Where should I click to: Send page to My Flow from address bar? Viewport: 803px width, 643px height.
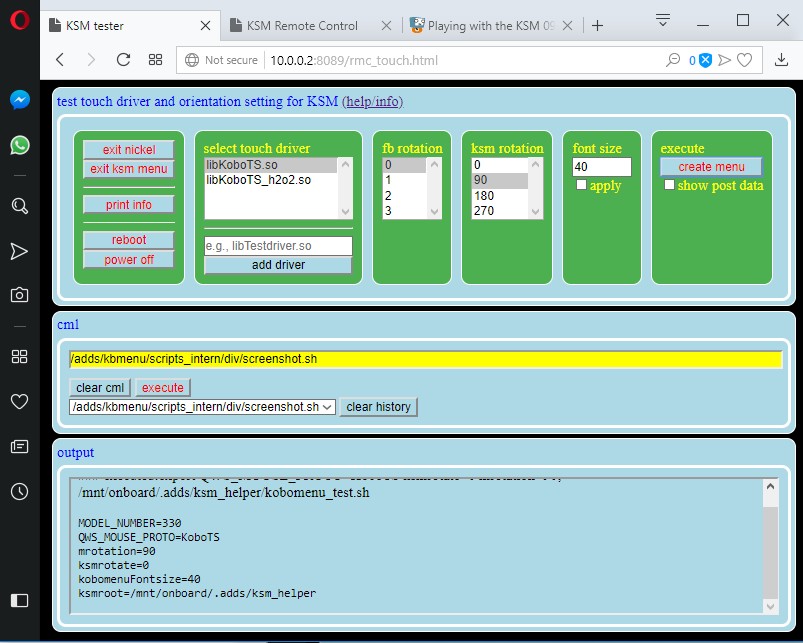click(x=724, y=60)
